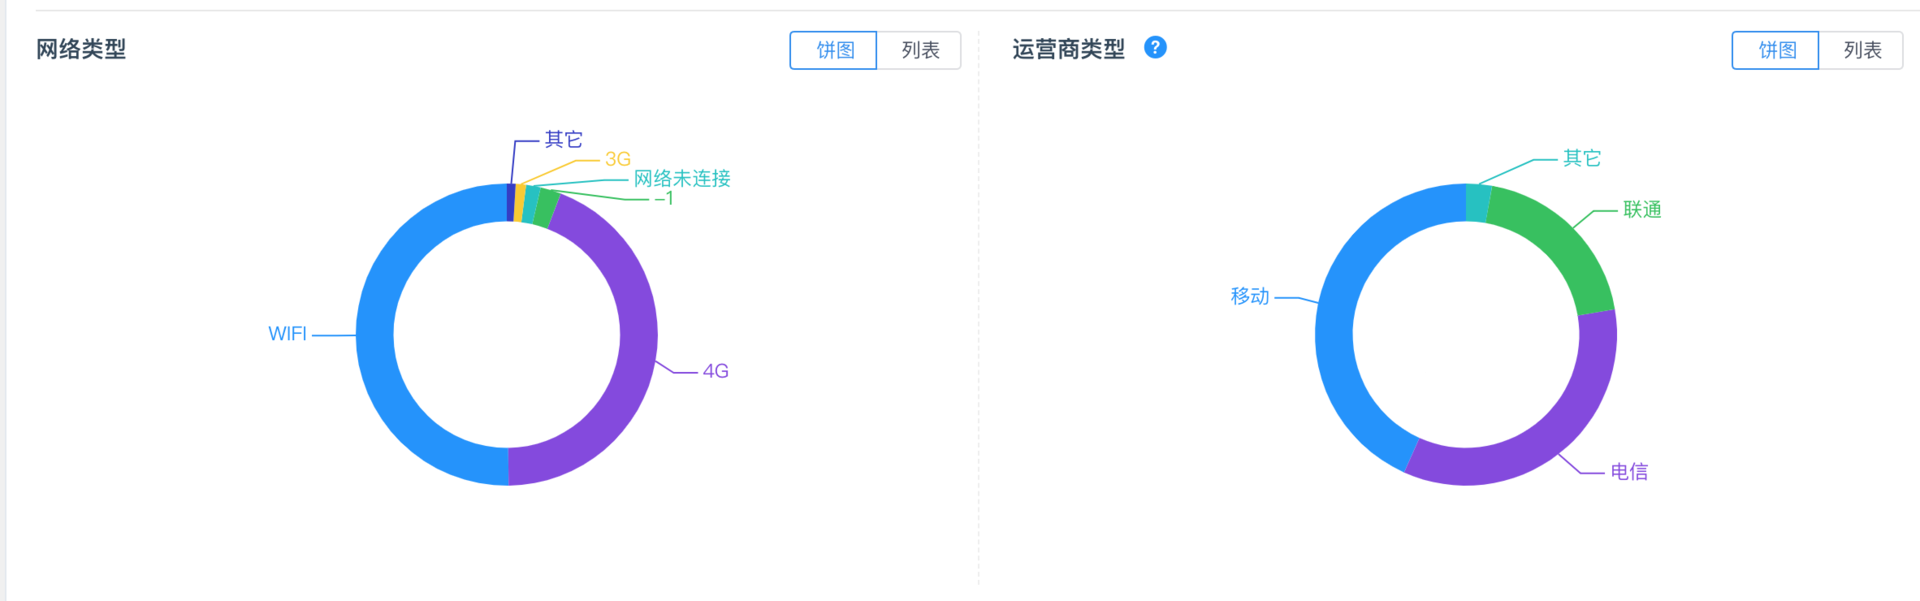Click the 网络未连接 chart label

pos(682,179)
